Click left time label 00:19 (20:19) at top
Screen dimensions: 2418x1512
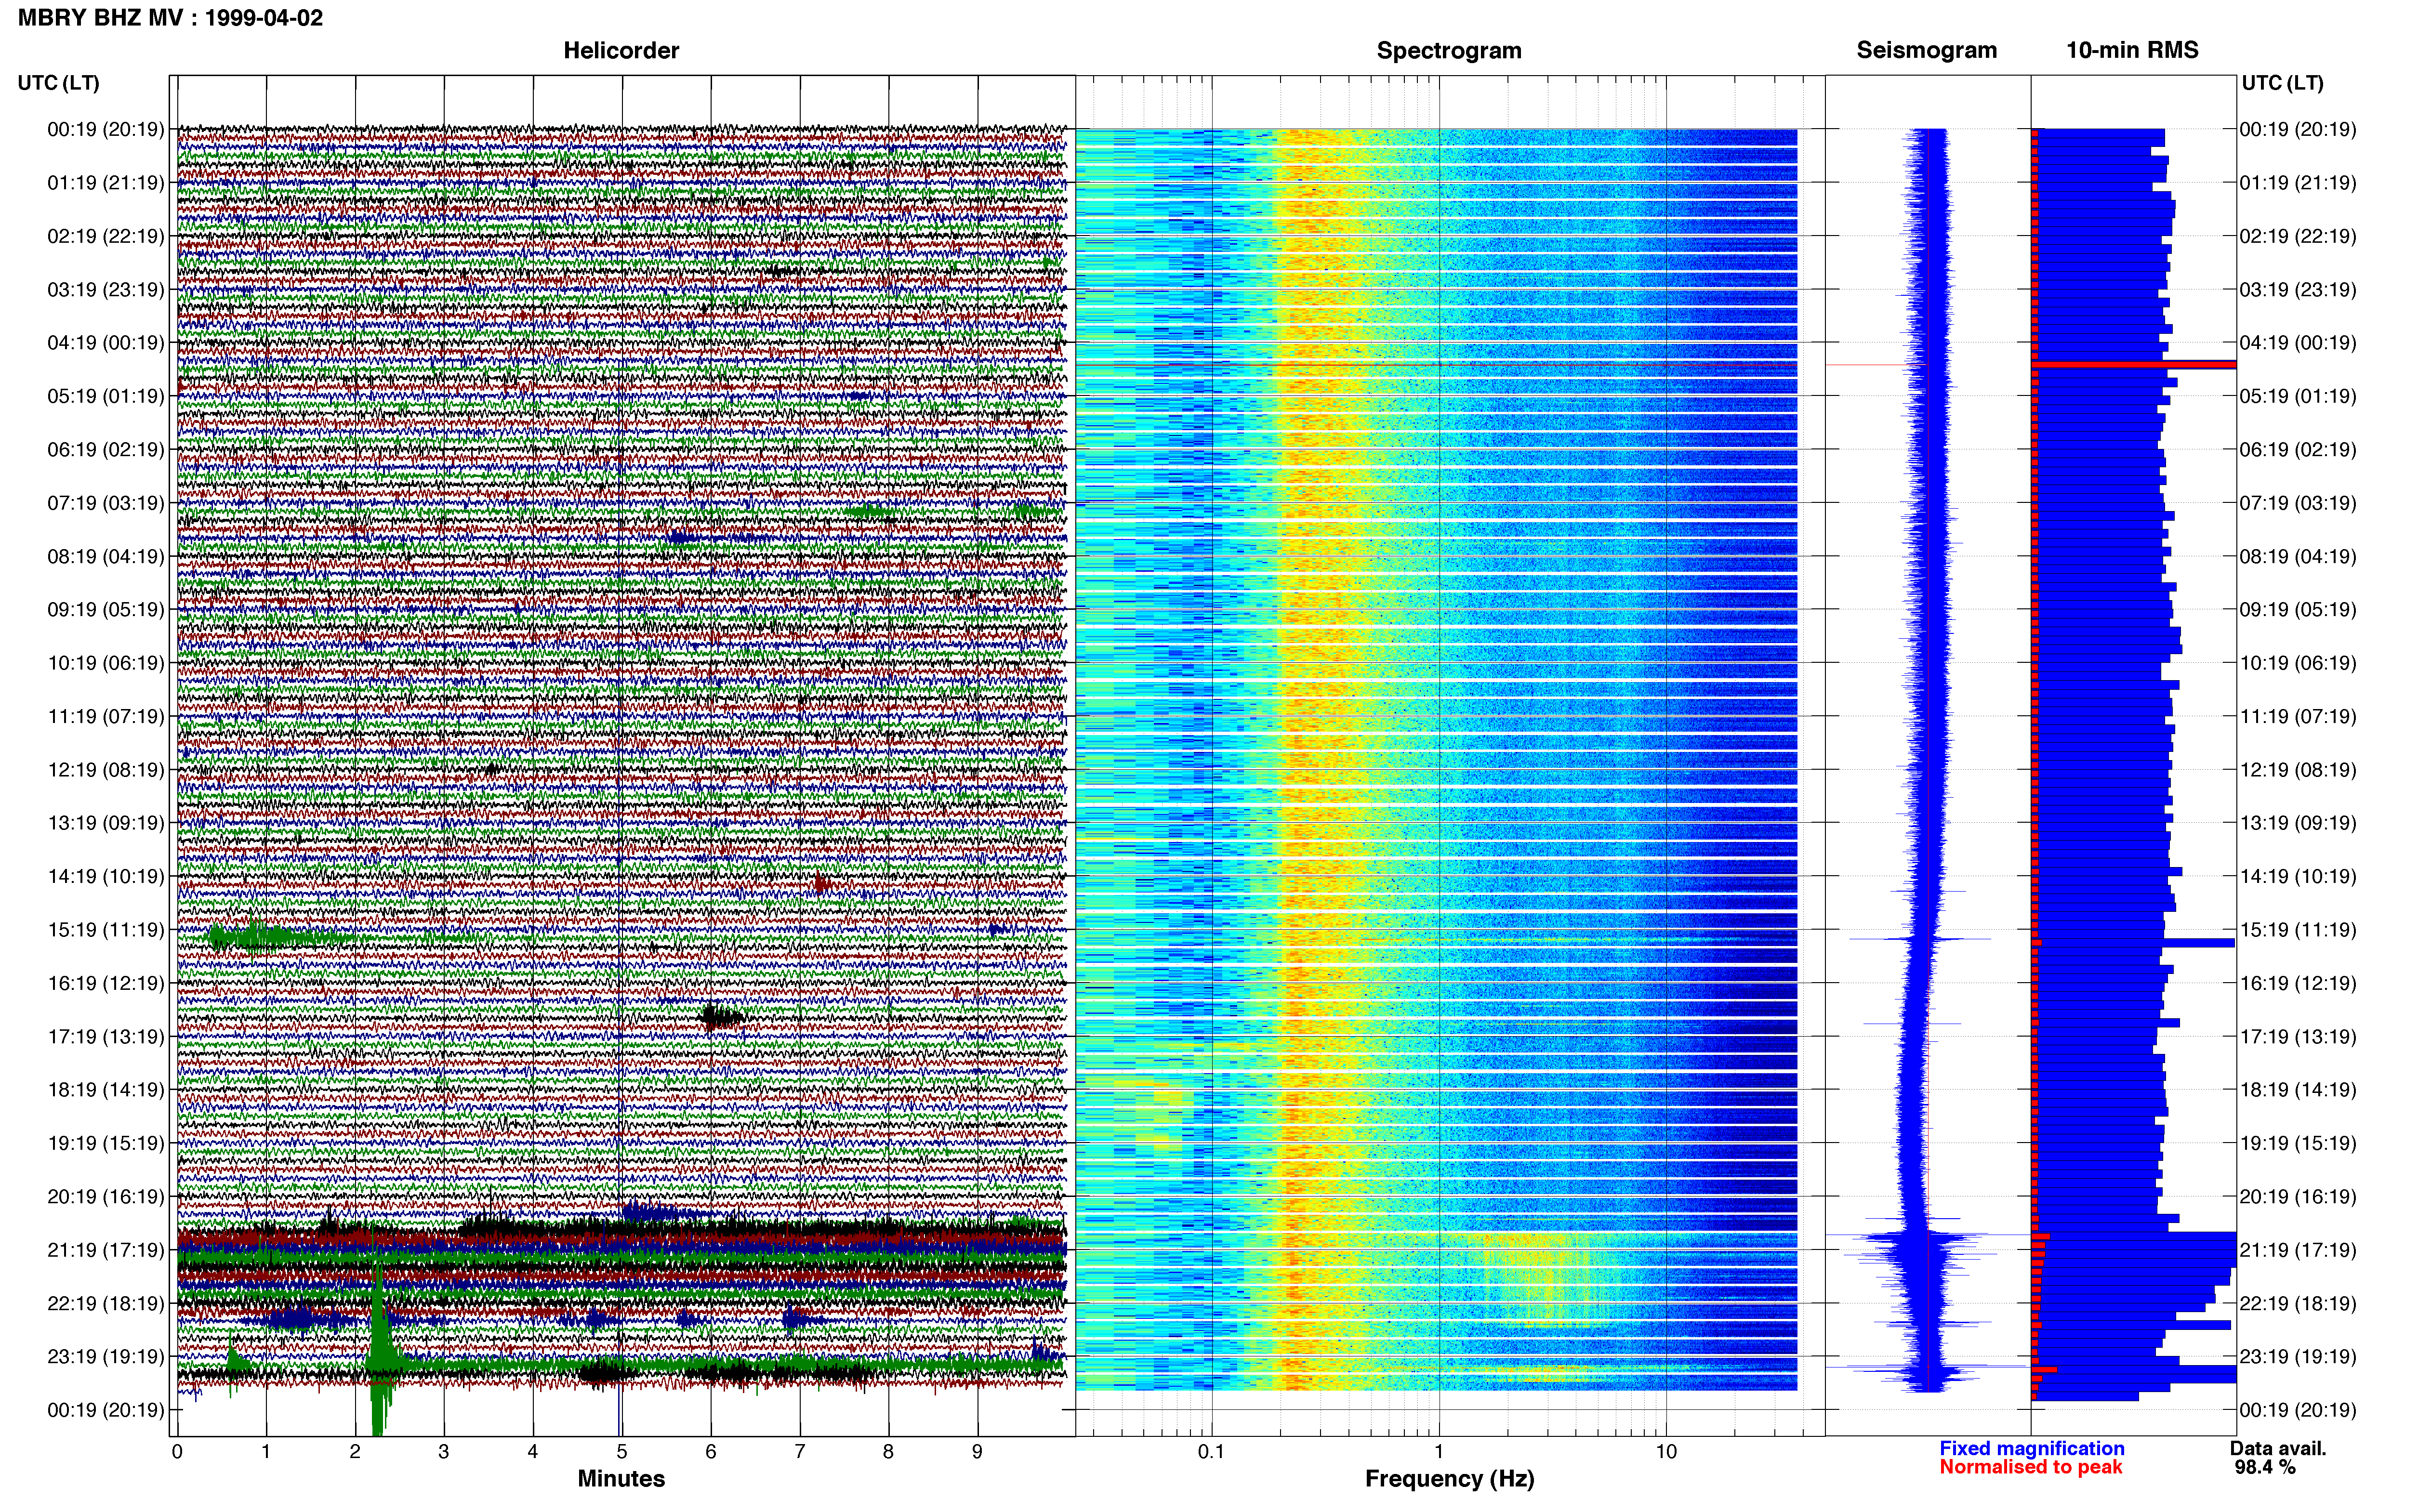[x=106, y=129]
